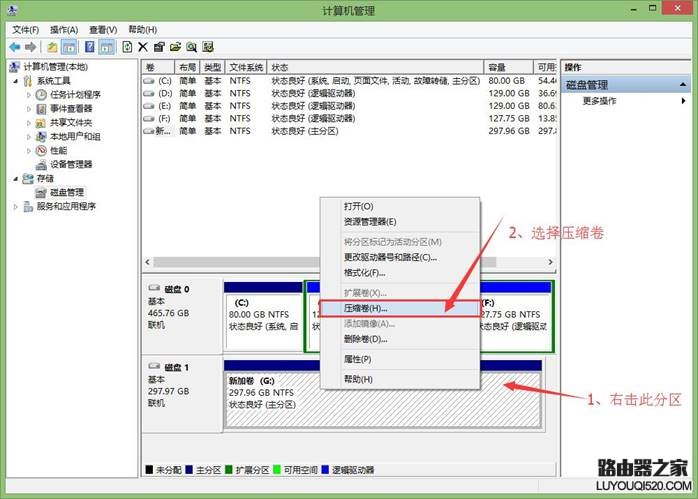This screenshot has height=499, width=698.
Task: Expand the 服务和应用程序 tree node
Action: (x=16, y=207)
